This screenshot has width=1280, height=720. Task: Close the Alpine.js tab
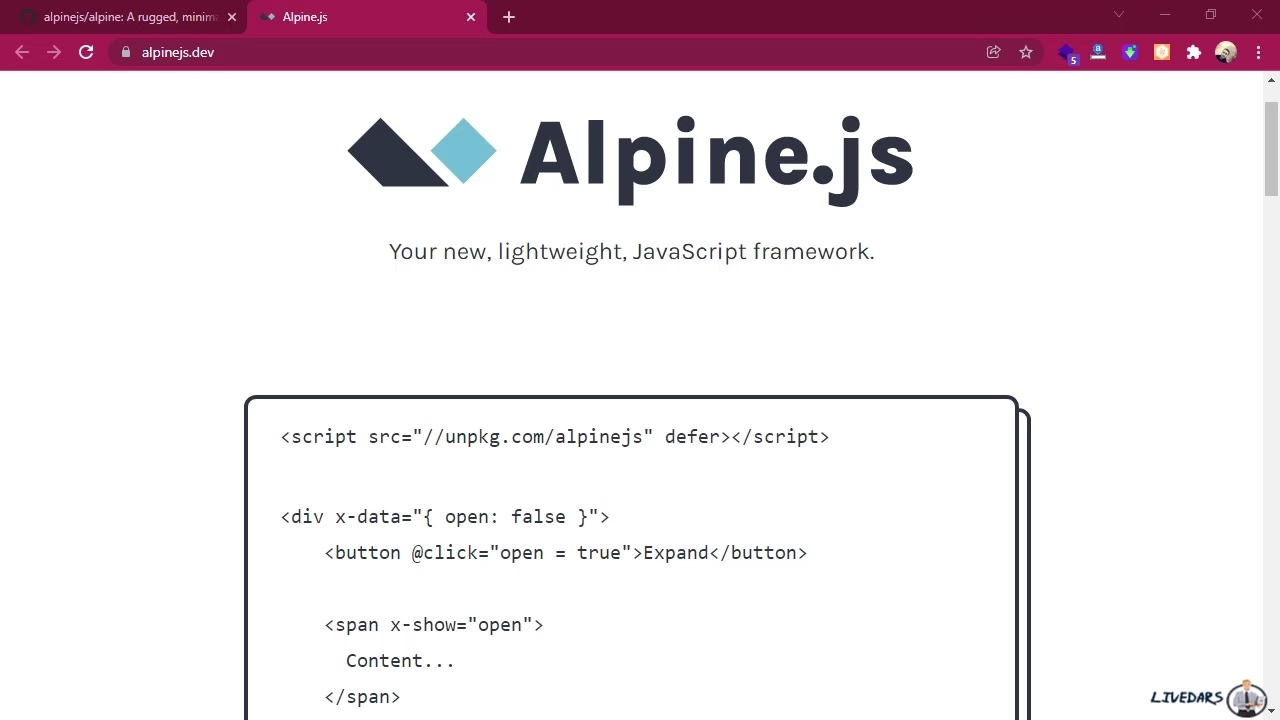pyautogui.click(x=471, y=17)
